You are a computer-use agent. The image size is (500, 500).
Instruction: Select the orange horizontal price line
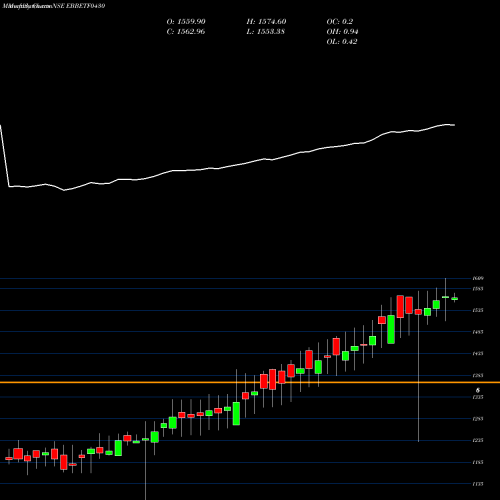point(250,382)
